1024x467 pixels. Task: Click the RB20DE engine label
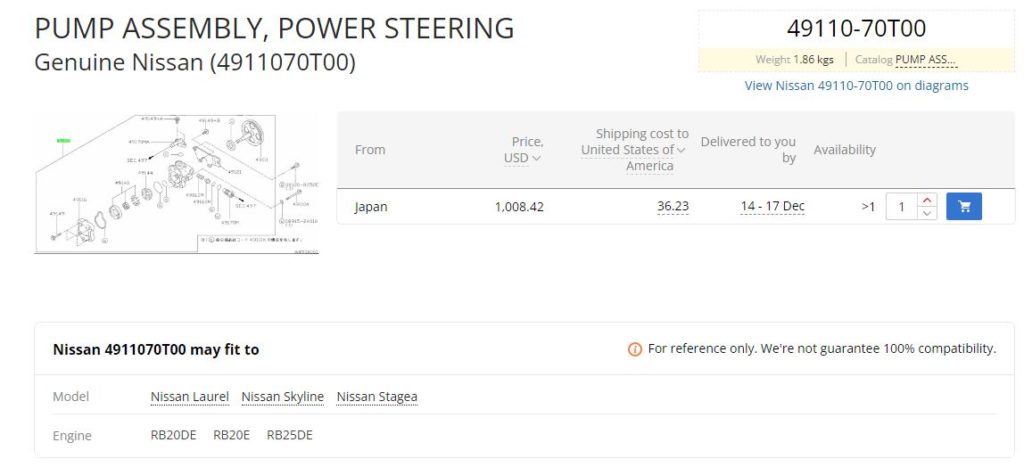tap(171, 436)
